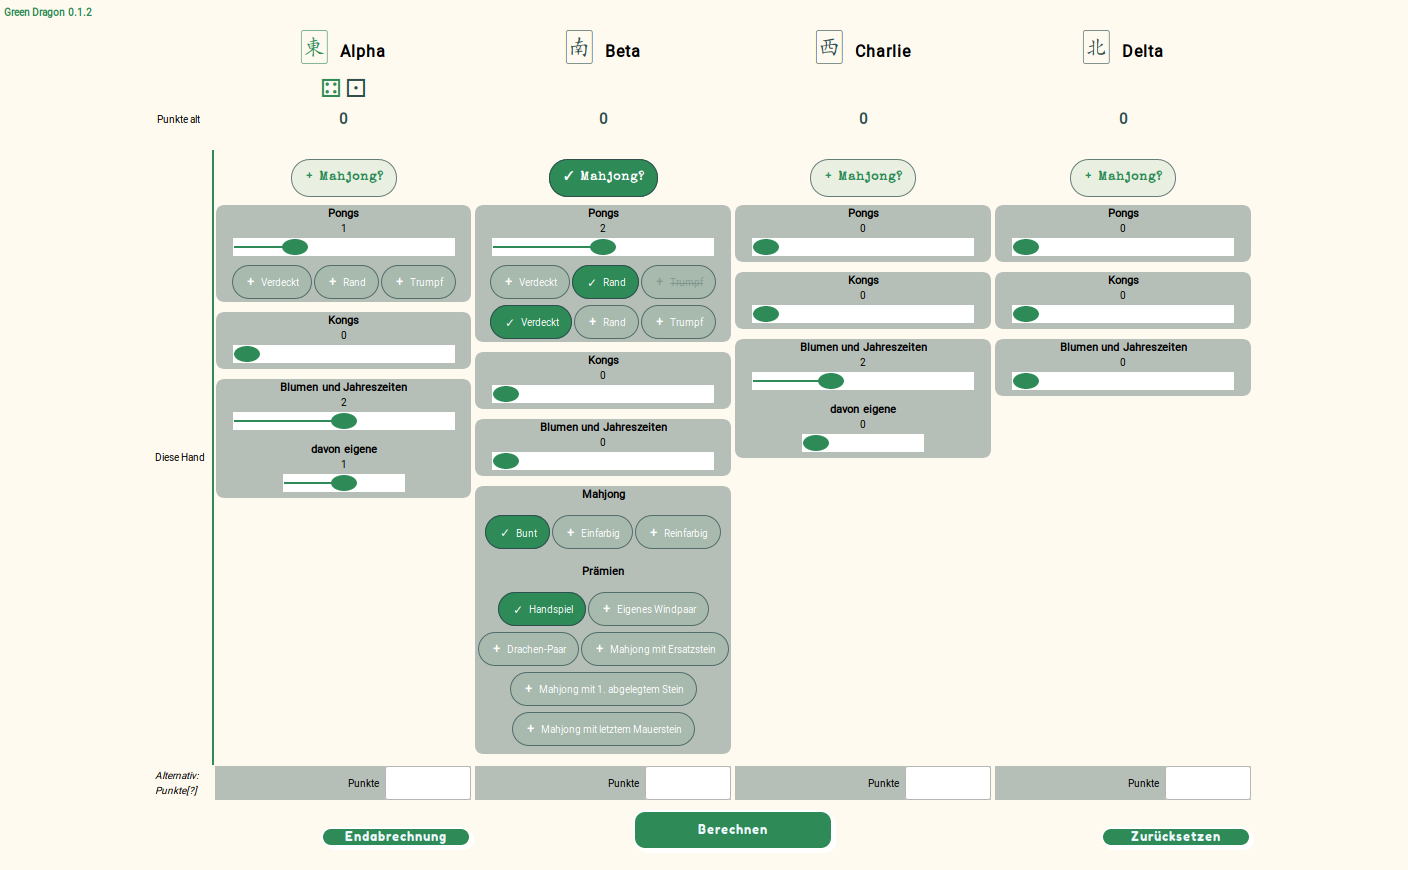This screenshot has width=1408, height=870.
Task: Toggle the Mahjong? chip for Alpha
Action: click(x=344, y=177)
